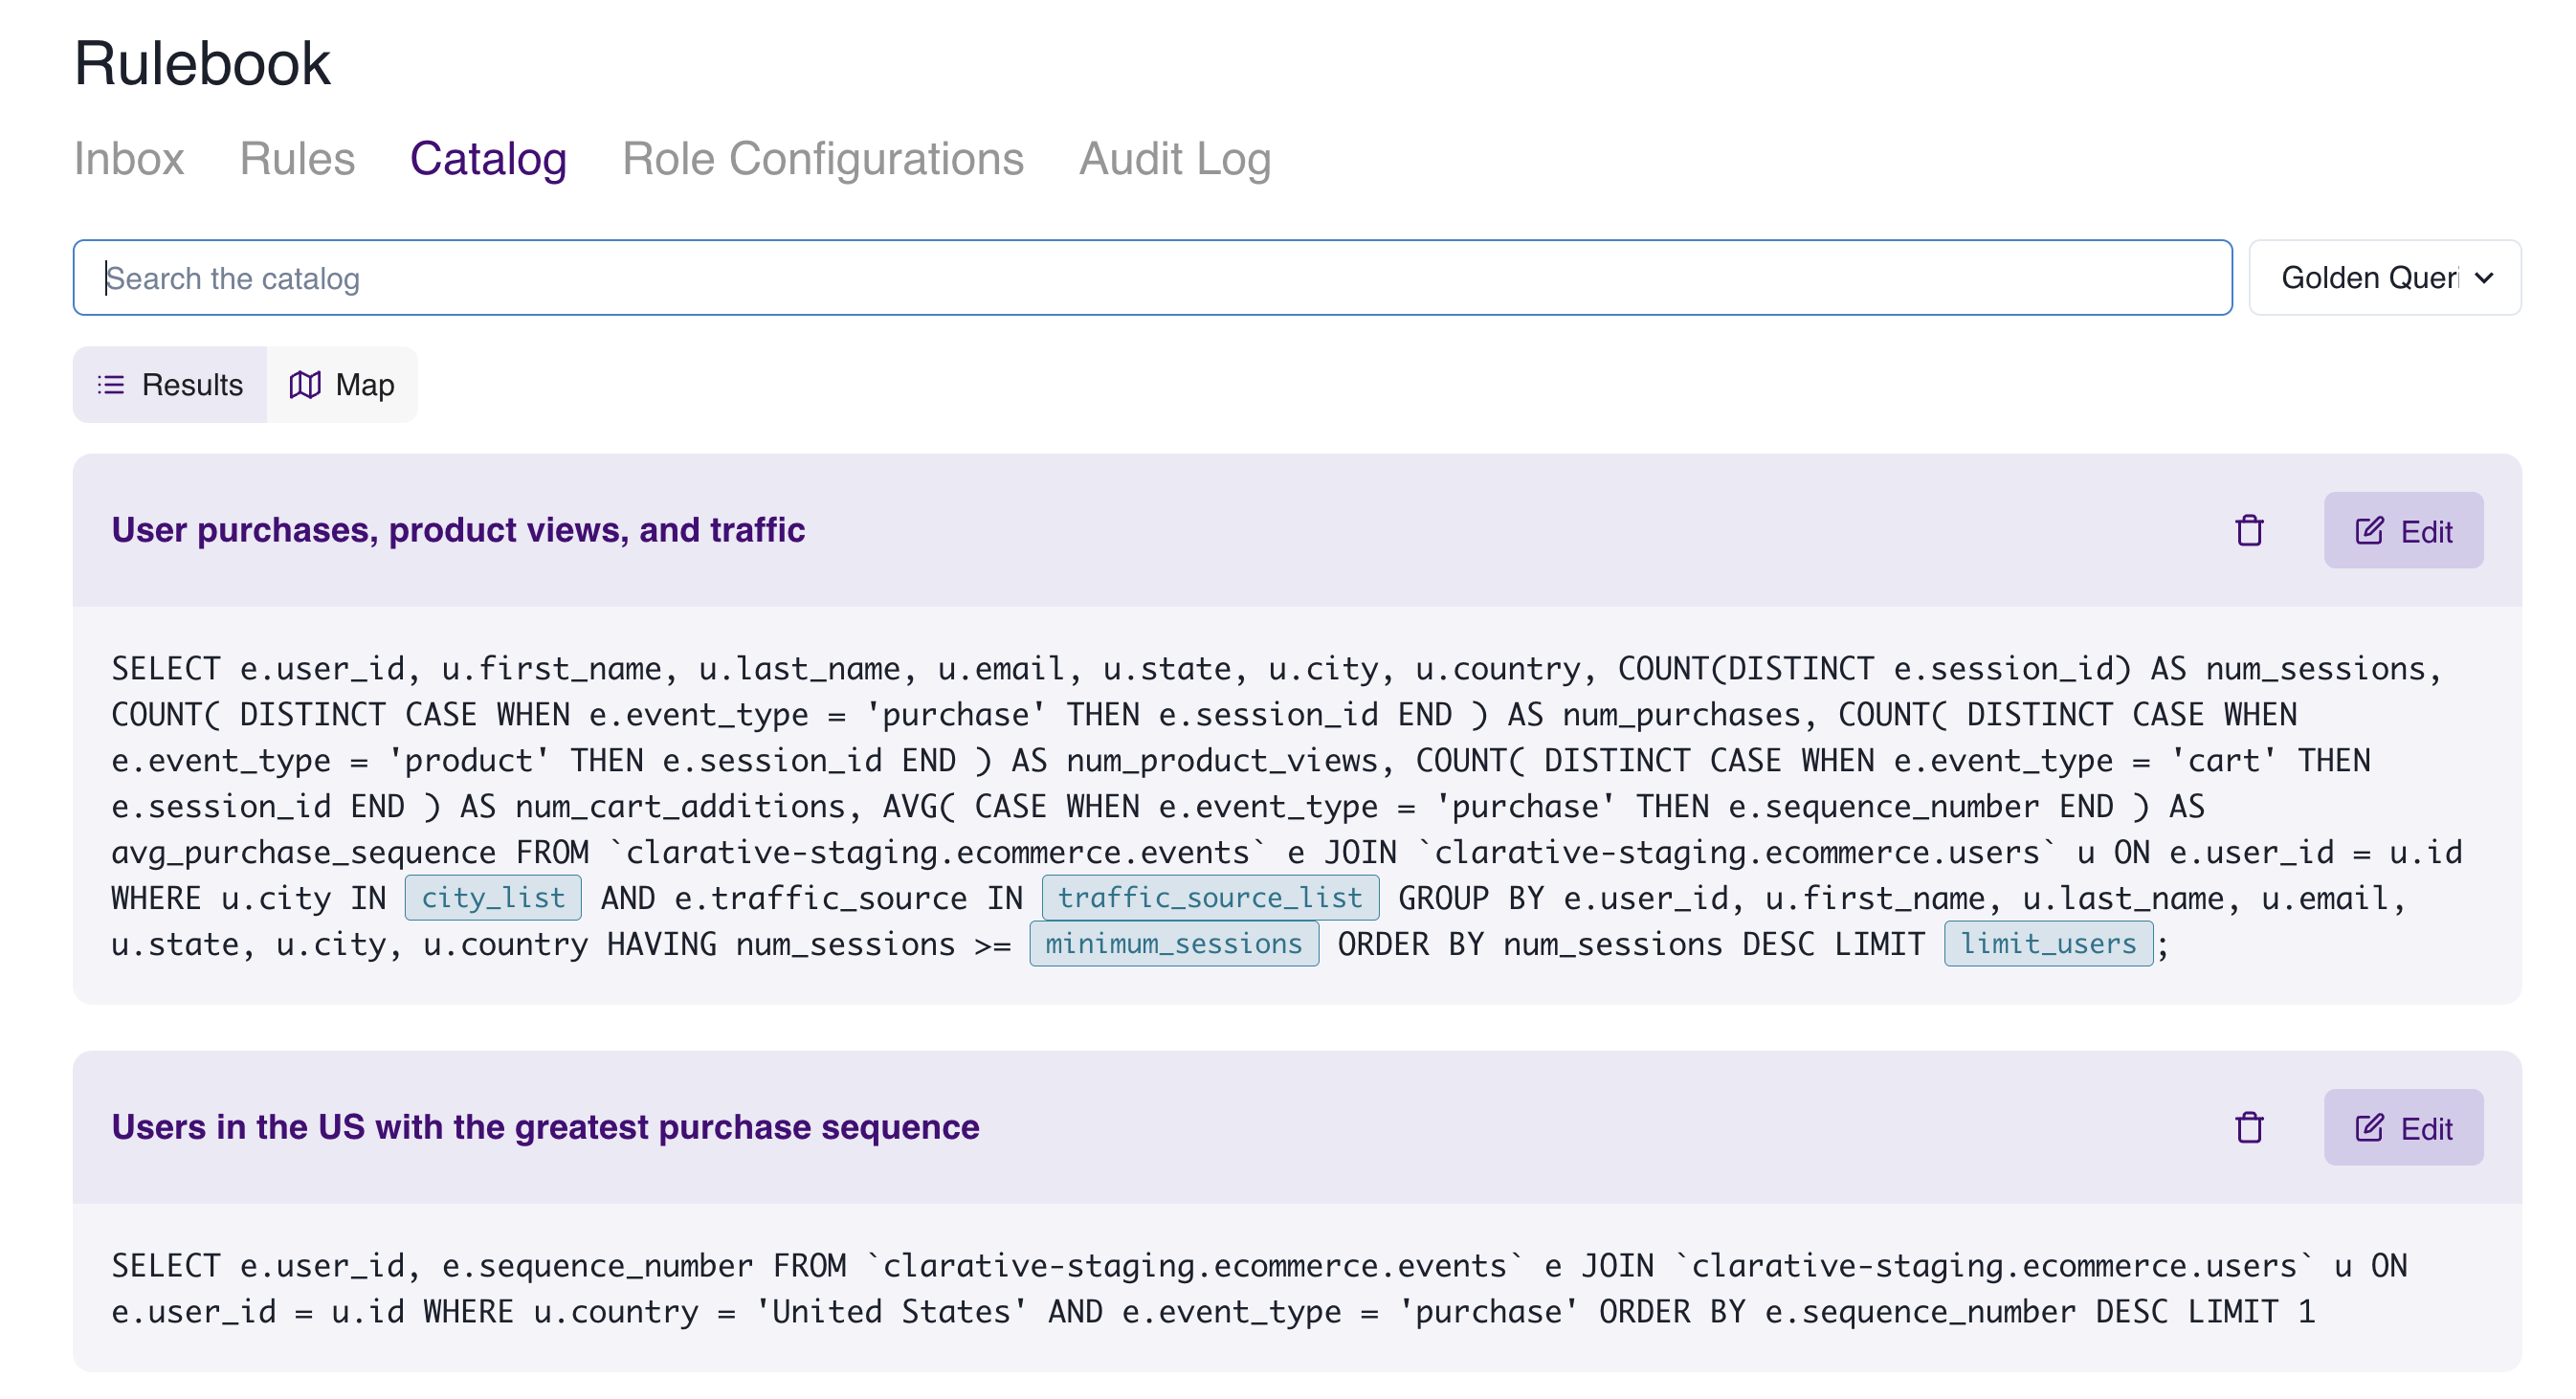Select the Catalog tab
Viewport: 2576px width, 1399px height.
488,158
